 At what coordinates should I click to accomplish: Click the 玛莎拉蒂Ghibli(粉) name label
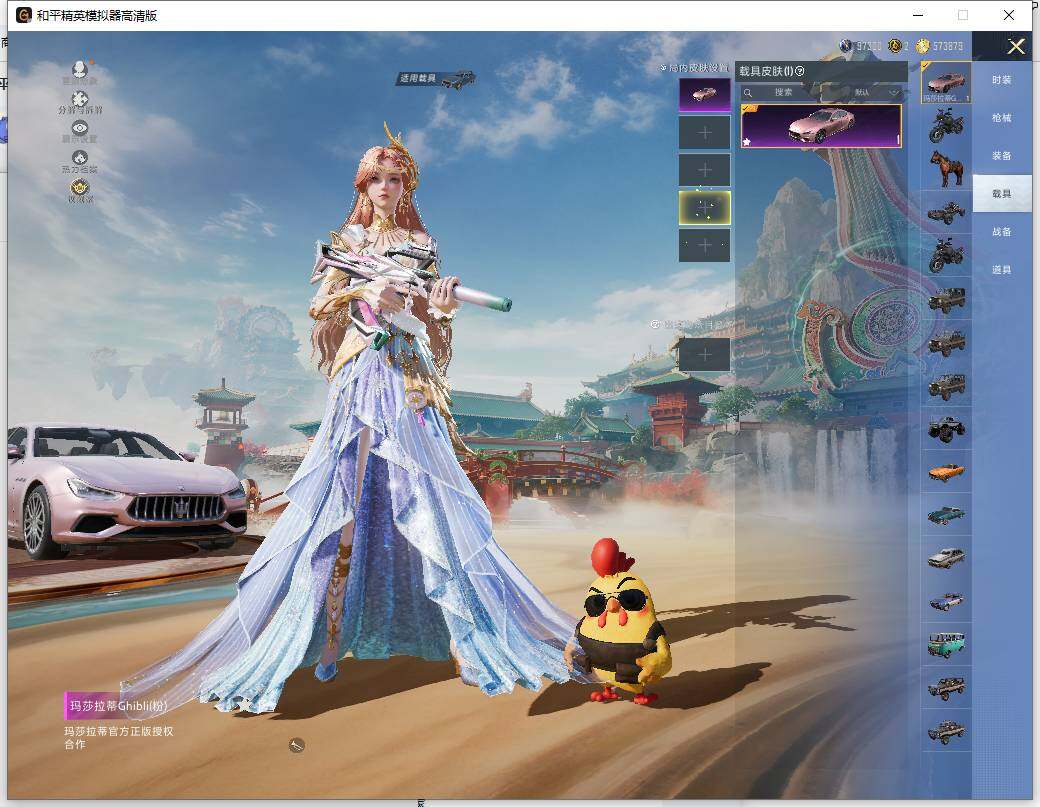(118, 706)
